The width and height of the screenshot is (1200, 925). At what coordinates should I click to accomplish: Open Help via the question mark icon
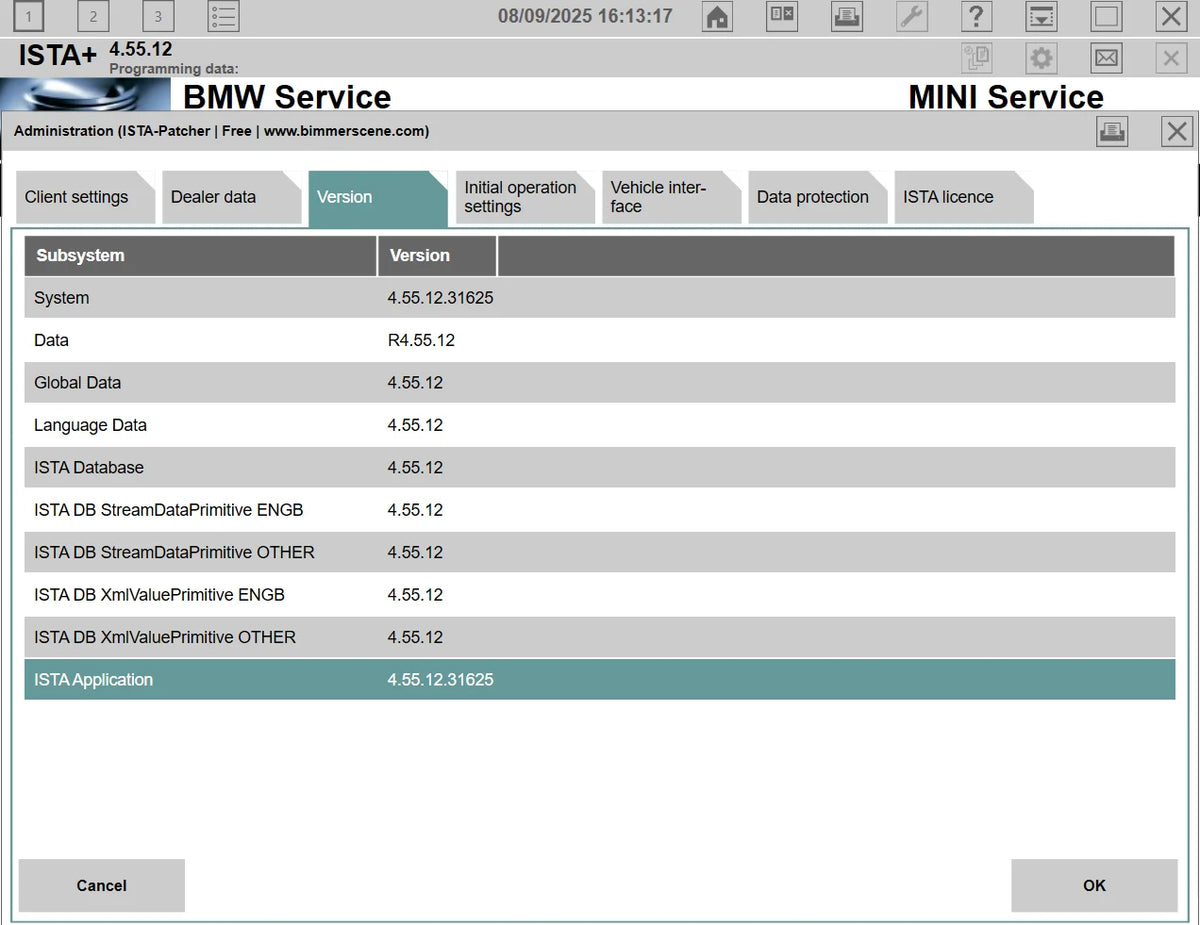pyautogui.click(x=977, y=16)
